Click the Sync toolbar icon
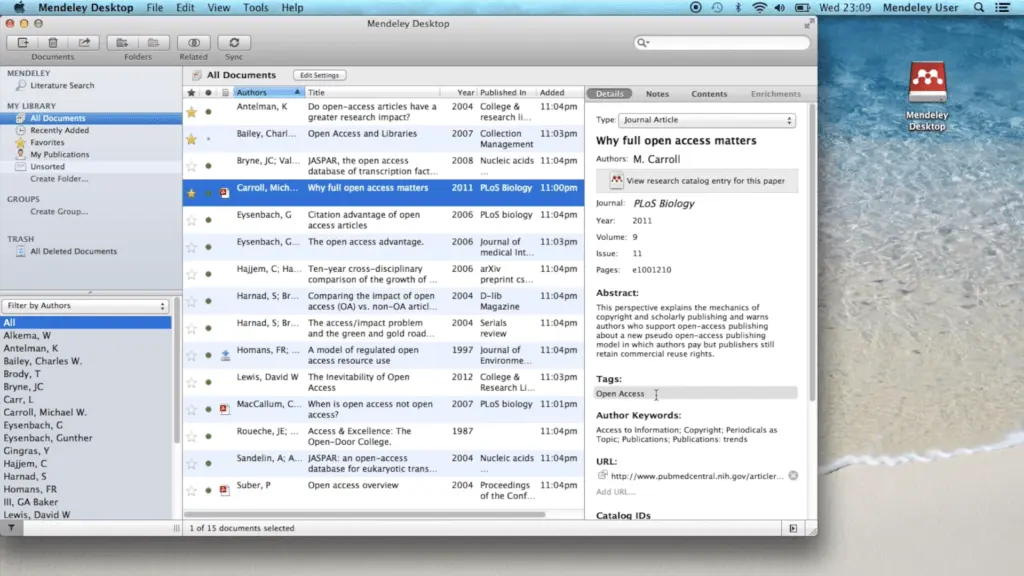The image size is (1024, 576). tap(234, 42)
